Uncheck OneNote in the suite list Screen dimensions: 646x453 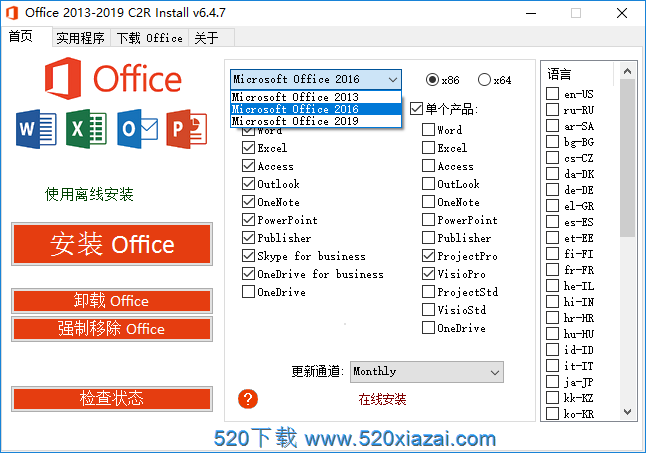(248, 201)
